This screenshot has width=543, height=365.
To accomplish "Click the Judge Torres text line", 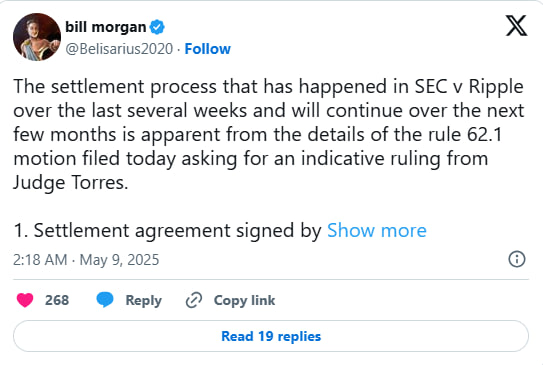I will click(x=71, y=182).
